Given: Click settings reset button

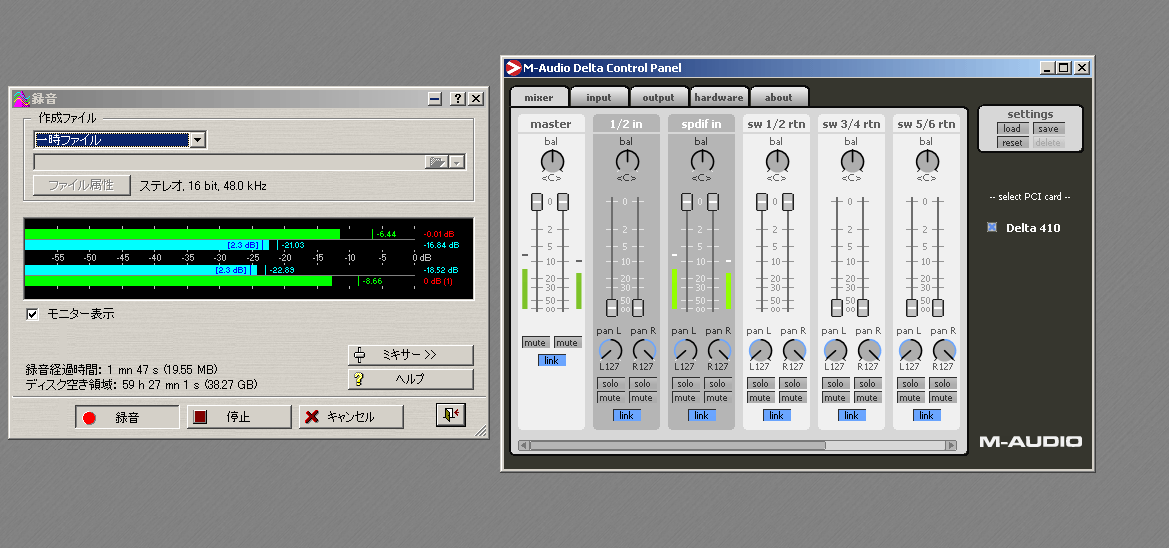Looking at the screenshot, I should pos(1012,142).
